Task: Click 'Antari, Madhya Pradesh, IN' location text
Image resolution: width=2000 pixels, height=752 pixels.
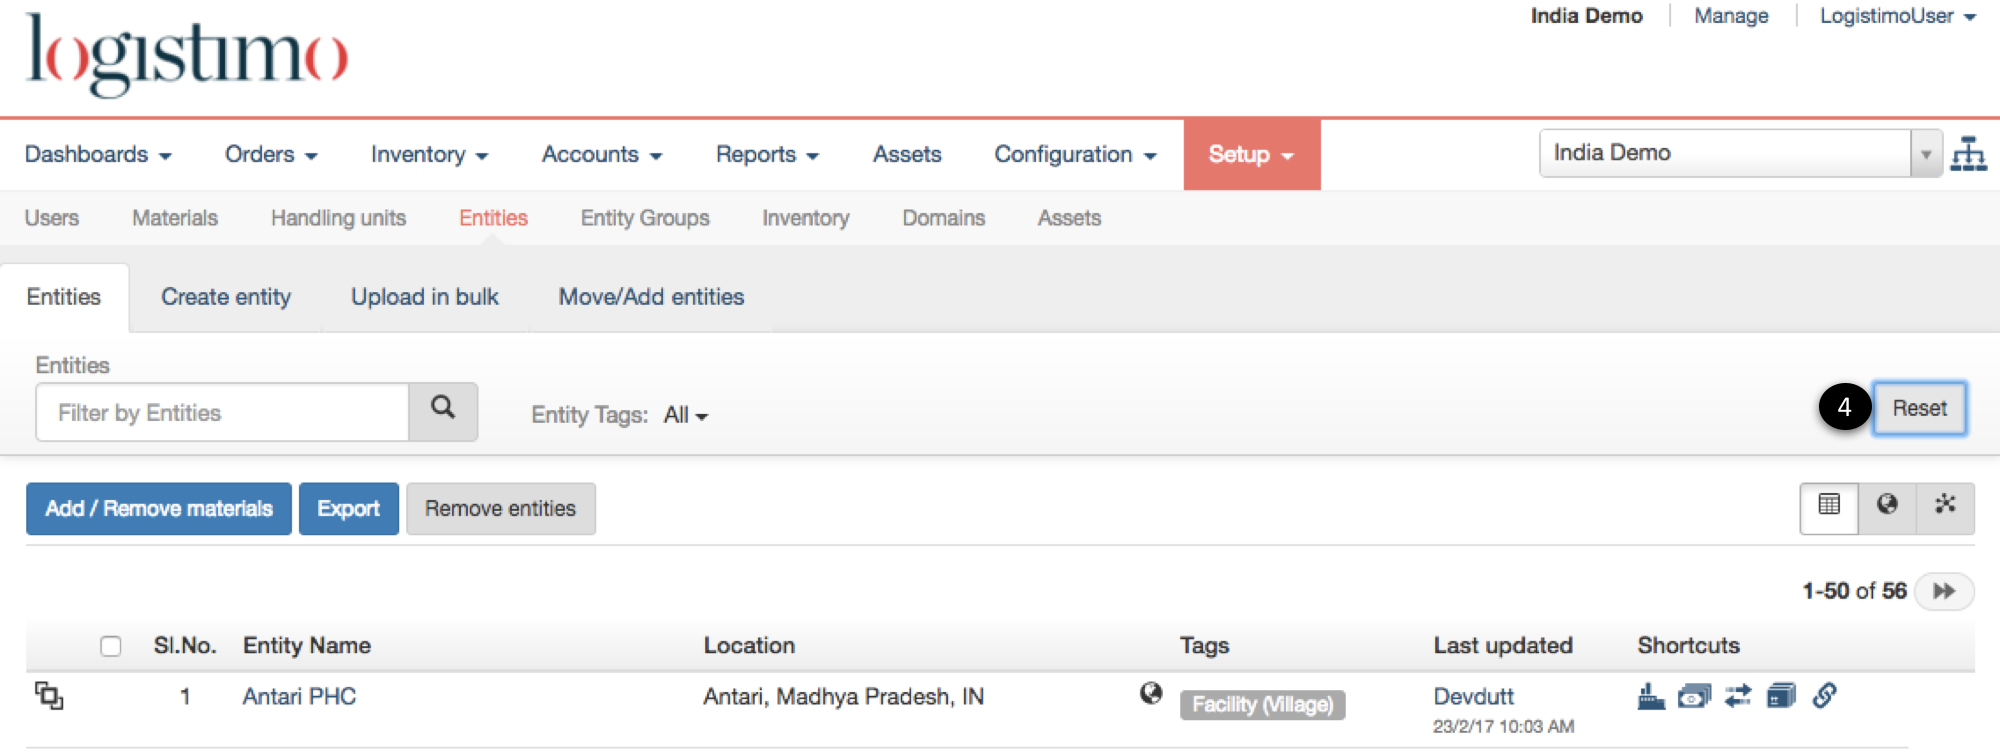Action: coord(843,696)
